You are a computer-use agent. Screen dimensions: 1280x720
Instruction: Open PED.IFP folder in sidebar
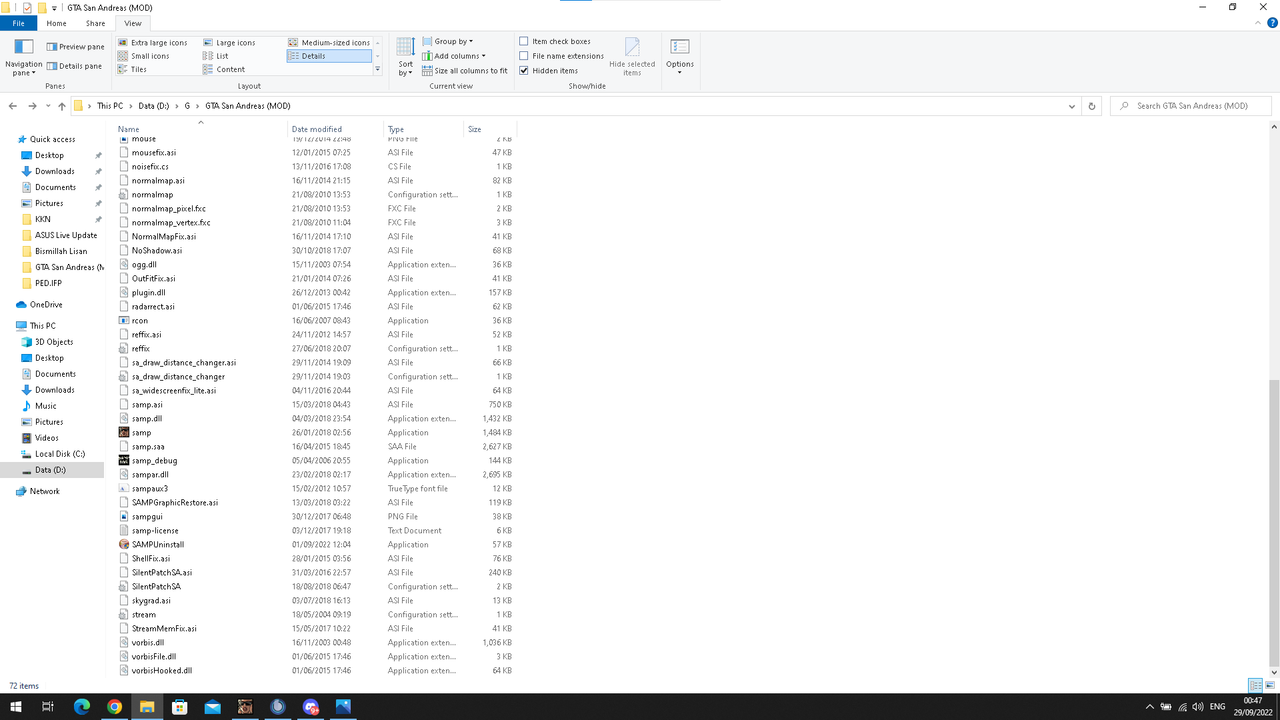tap(48, 283)
